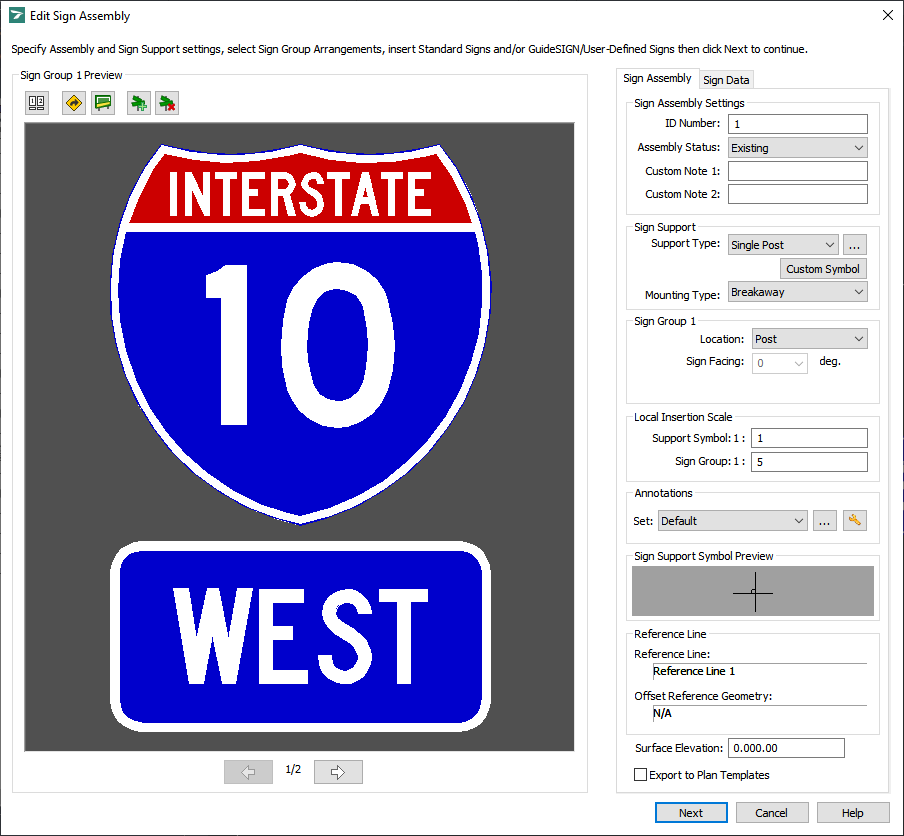Click the Surface Elevation field

[786, 748]
